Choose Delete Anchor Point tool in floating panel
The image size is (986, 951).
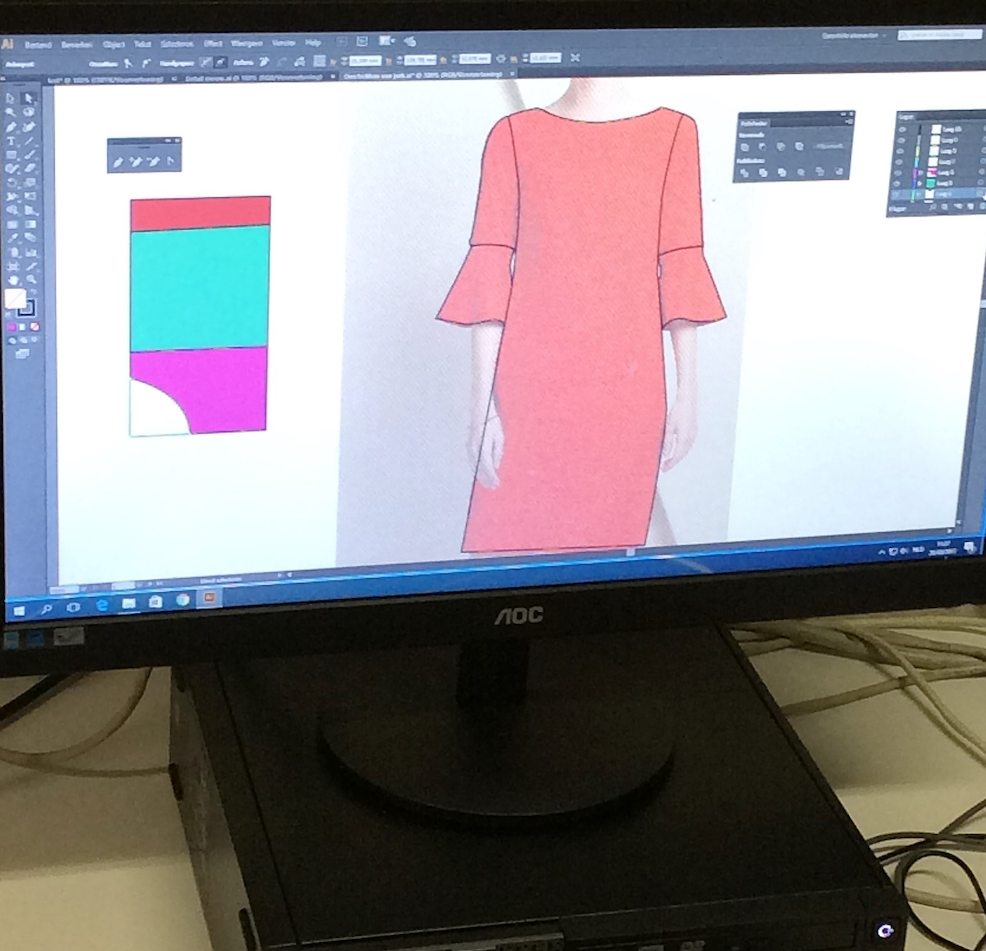(153, 162)
